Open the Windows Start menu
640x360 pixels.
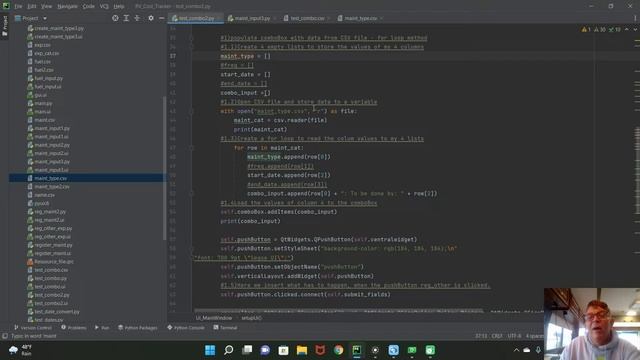(210, 350)
